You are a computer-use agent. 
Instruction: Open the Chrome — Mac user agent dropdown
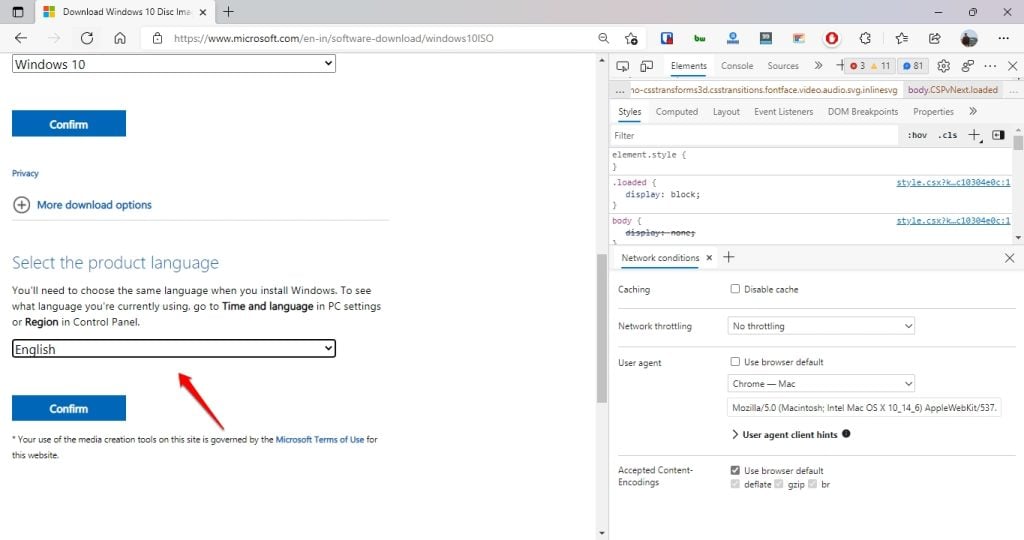(821, 383)
